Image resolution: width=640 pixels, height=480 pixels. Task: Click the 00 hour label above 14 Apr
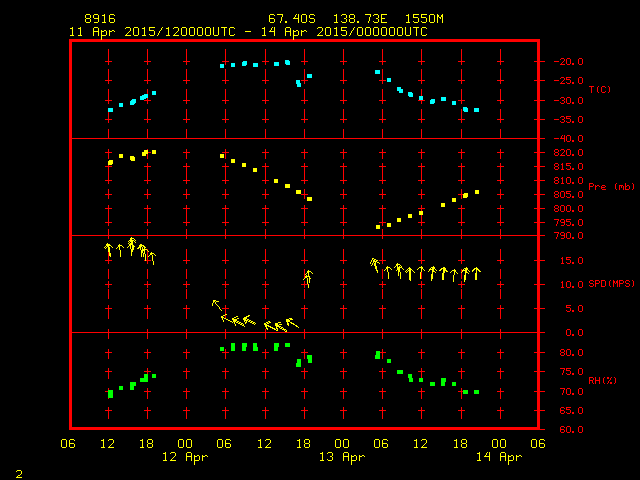click(499, 444)
